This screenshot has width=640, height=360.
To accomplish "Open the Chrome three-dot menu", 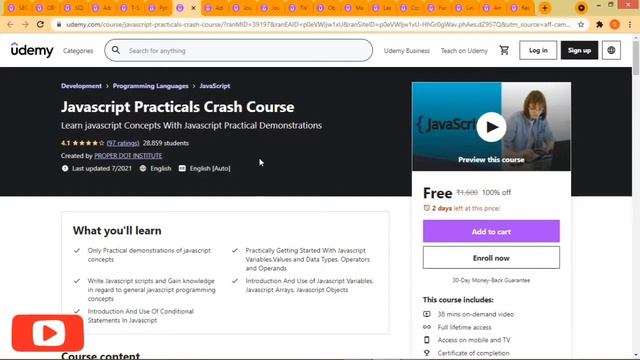I will click(x=630, y=24).
